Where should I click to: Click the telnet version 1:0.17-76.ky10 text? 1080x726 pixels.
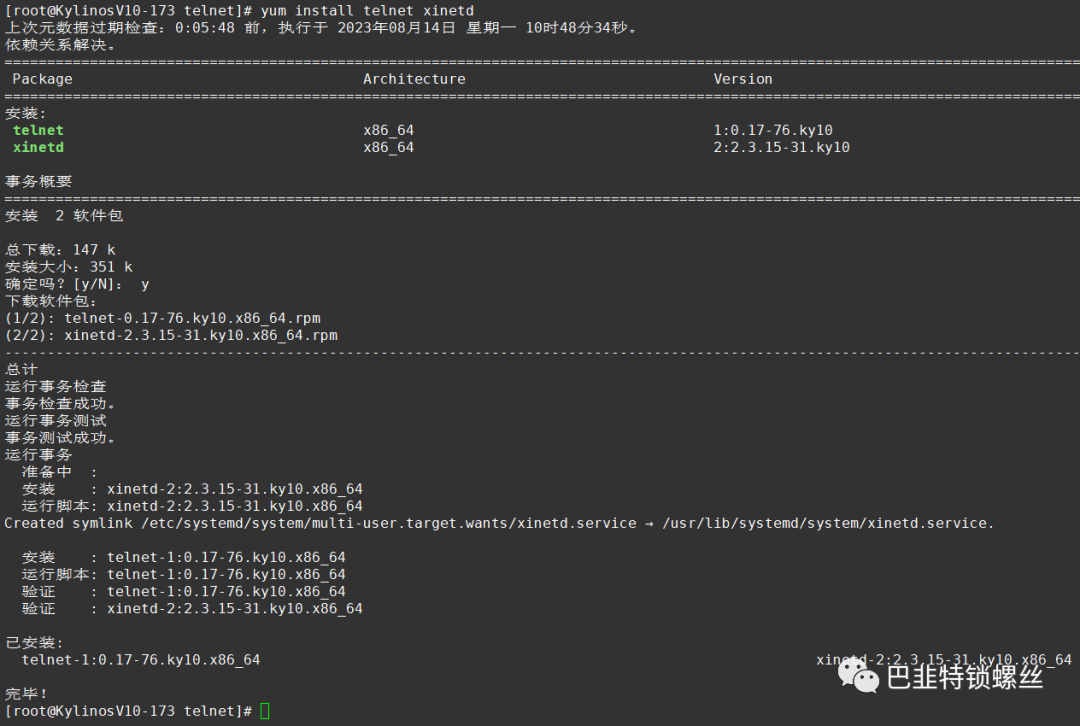click(x=773, y=130)
